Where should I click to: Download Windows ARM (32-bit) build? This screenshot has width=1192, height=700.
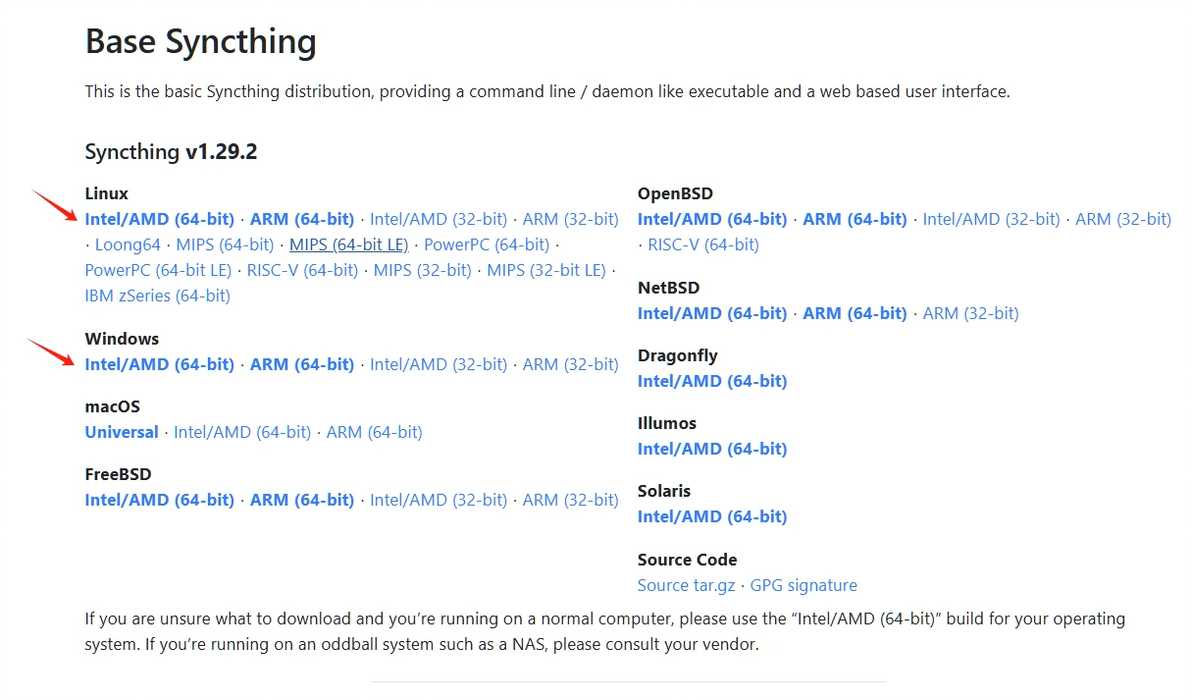(570, 364)
